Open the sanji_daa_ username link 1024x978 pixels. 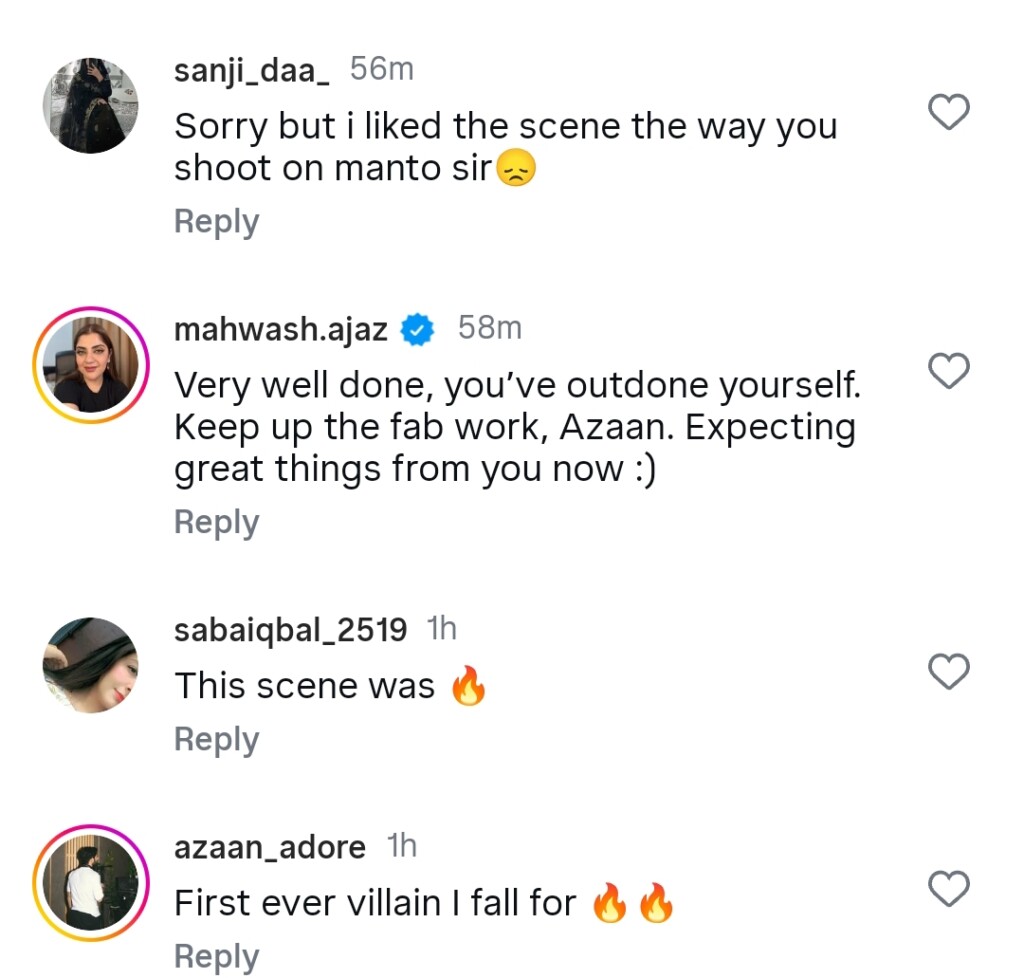[251, 70]
